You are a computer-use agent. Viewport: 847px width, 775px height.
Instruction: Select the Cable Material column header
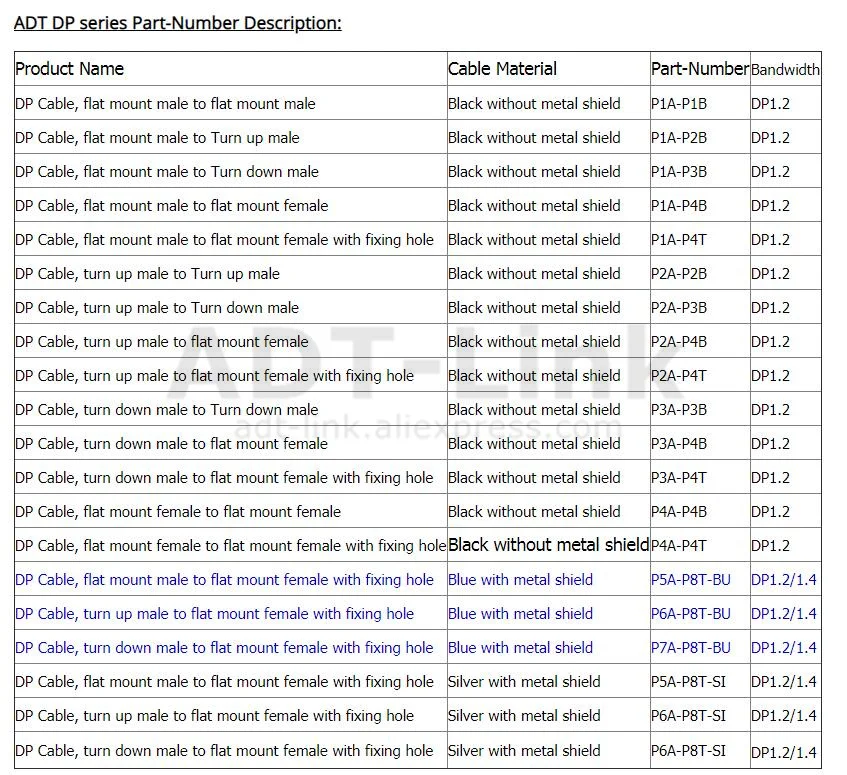[502, 69]
